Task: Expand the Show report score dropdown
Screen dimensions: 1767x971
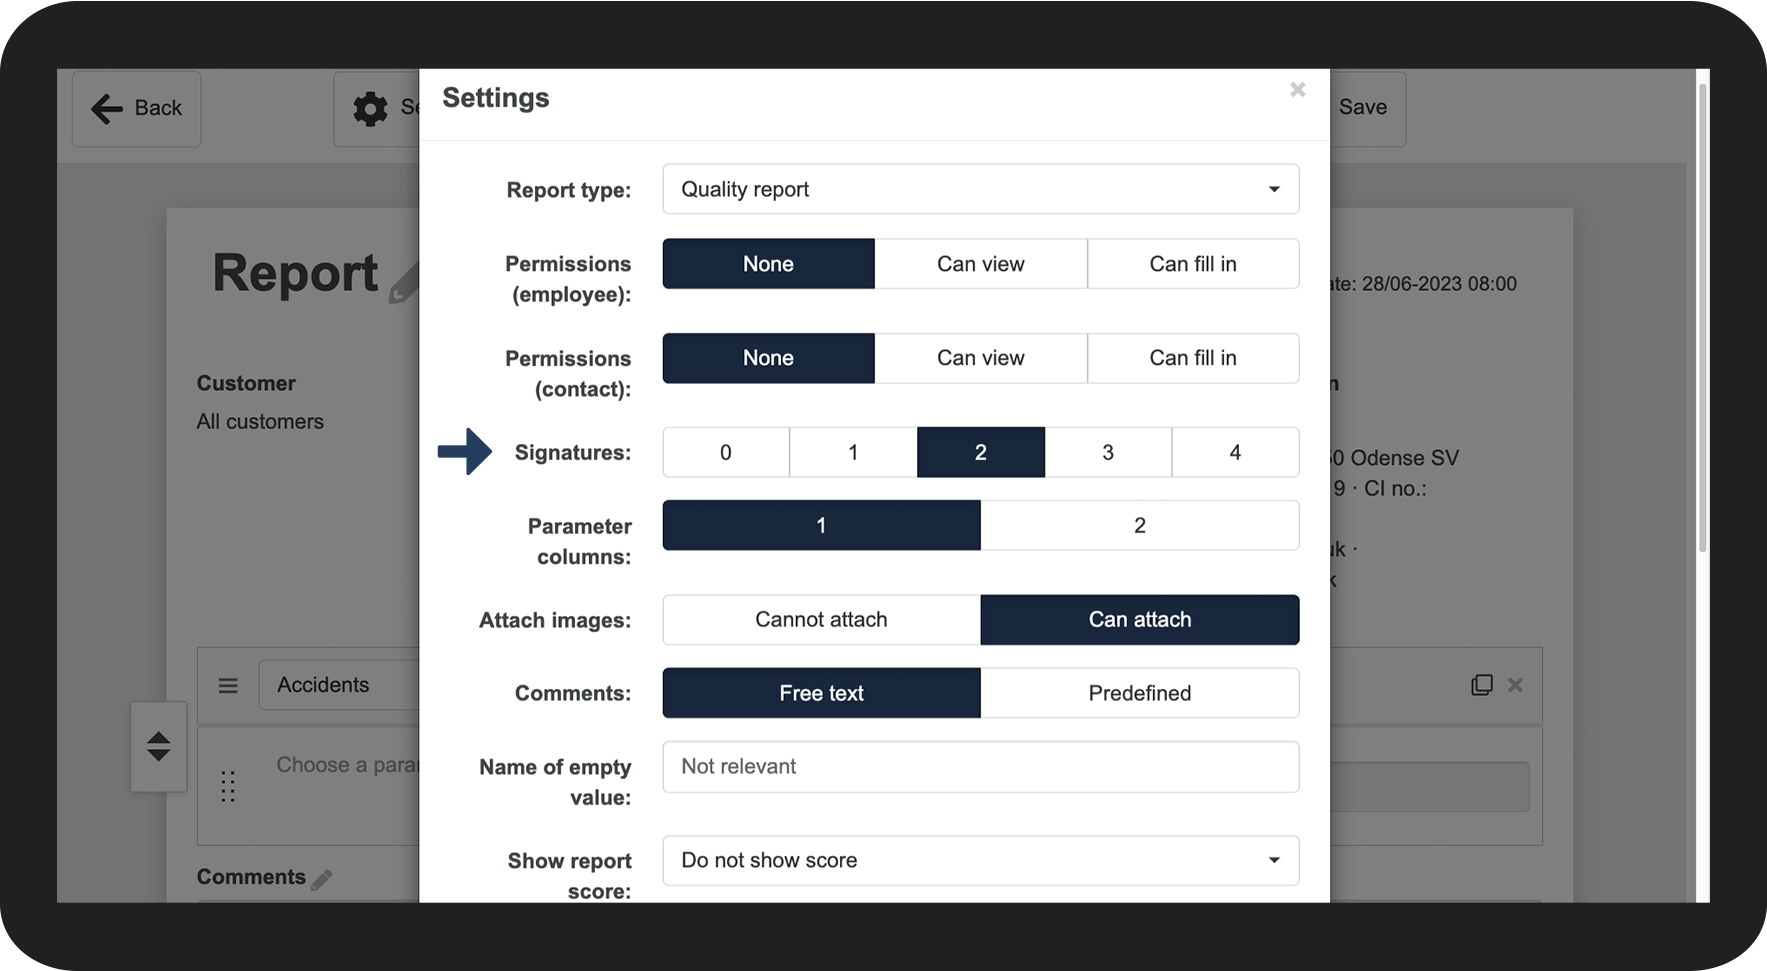Action: point(980,860)
